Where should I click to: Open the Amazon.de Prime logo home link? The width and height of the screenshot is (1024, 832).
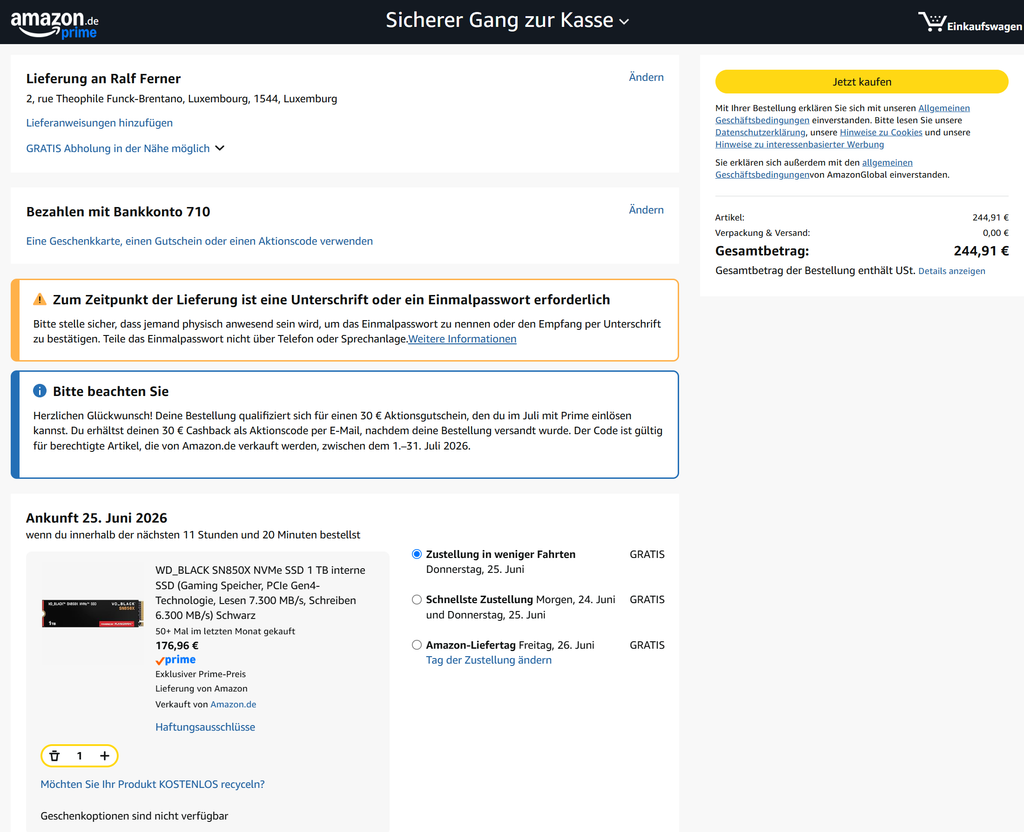[55, 24]
